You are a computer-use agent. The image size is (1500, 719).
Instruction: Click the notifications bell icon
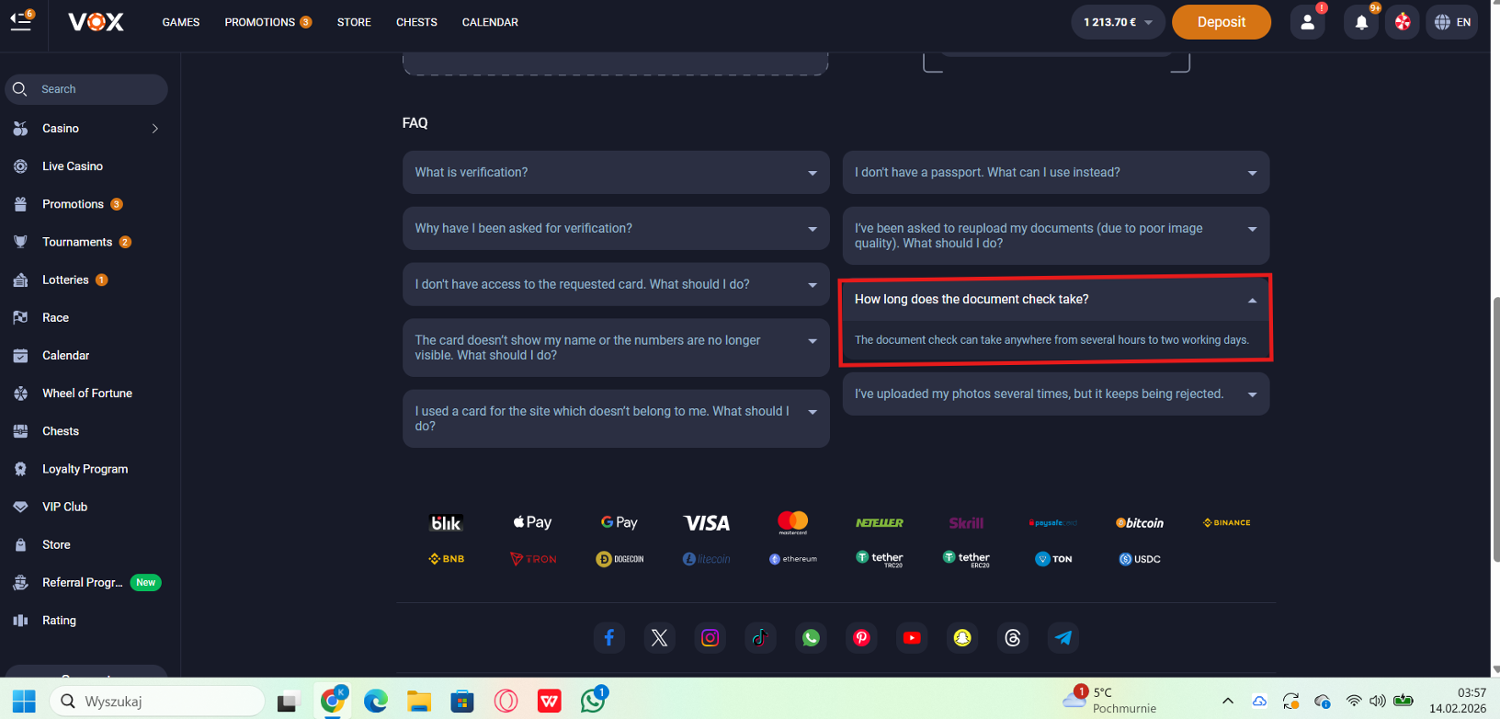click(x=1361, y=22)
